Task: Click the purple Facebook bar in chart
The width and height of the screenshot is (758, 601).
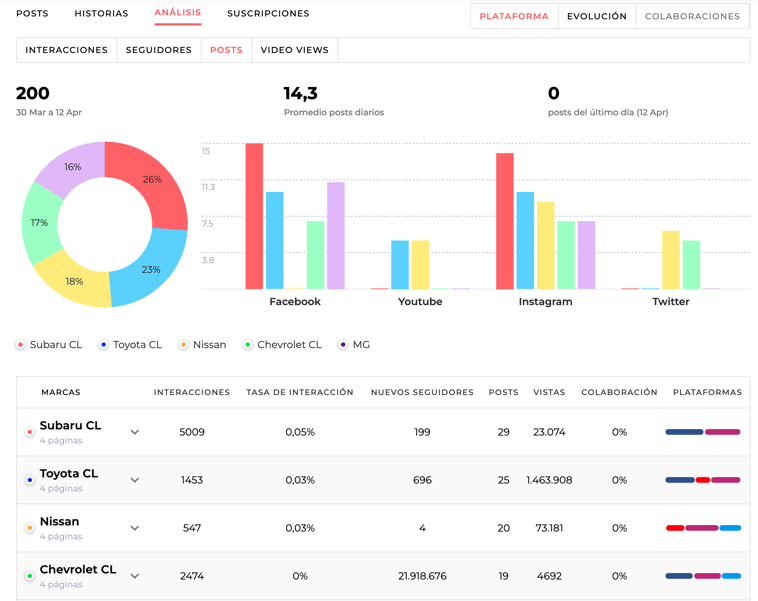Action: tap(336, 235)
